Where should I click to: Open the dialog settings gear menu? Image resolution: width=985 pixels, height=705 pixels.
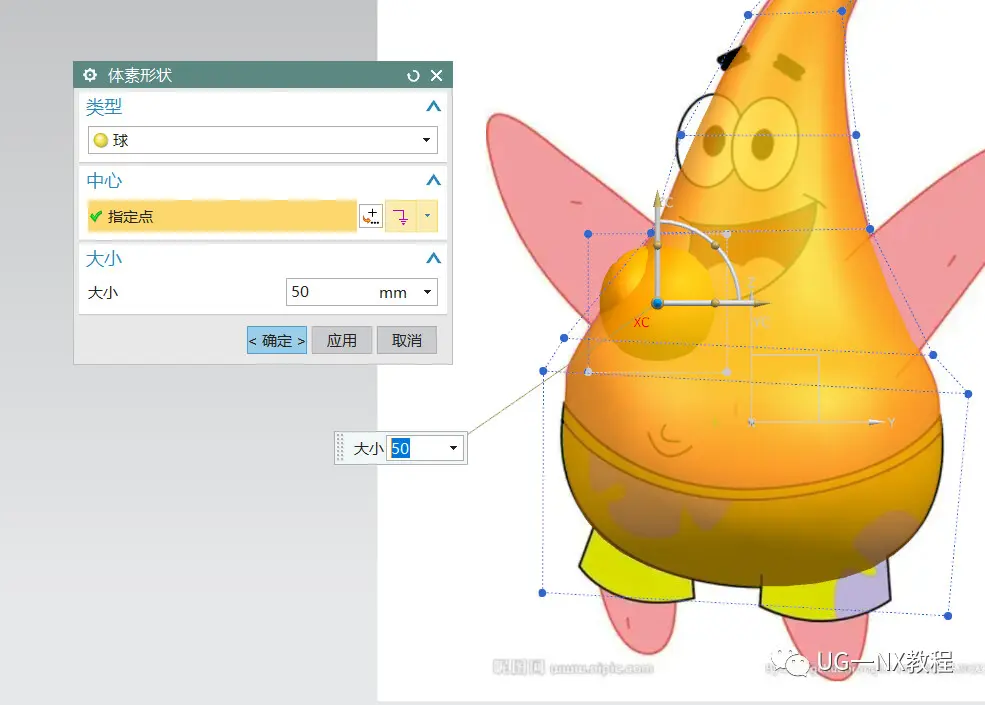point(90,75)
